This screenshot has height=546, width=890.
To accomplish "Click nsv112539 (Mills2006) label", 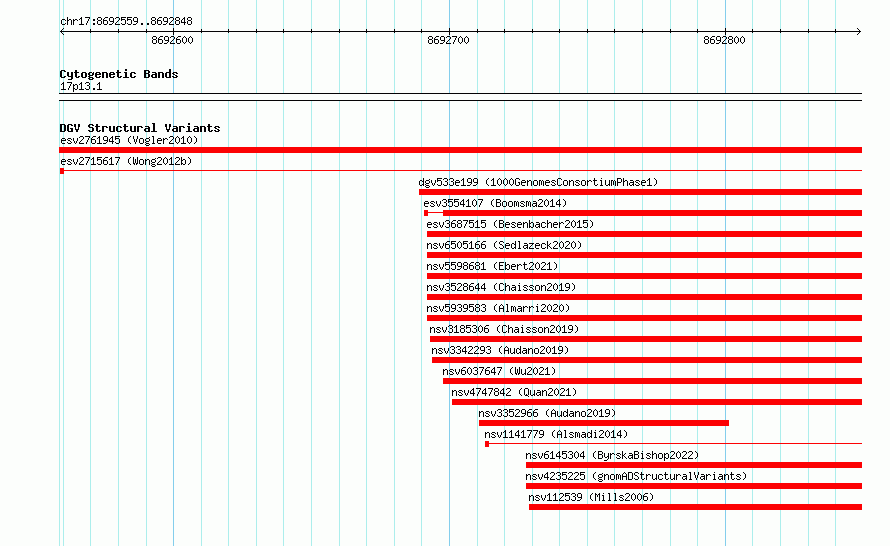I will click(591, 497).
